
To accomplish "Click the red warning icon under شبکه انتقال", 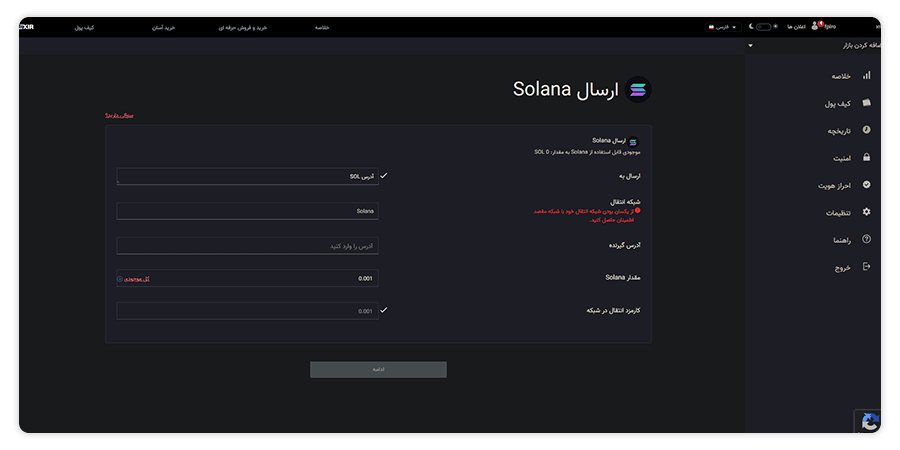I will 637,211.
